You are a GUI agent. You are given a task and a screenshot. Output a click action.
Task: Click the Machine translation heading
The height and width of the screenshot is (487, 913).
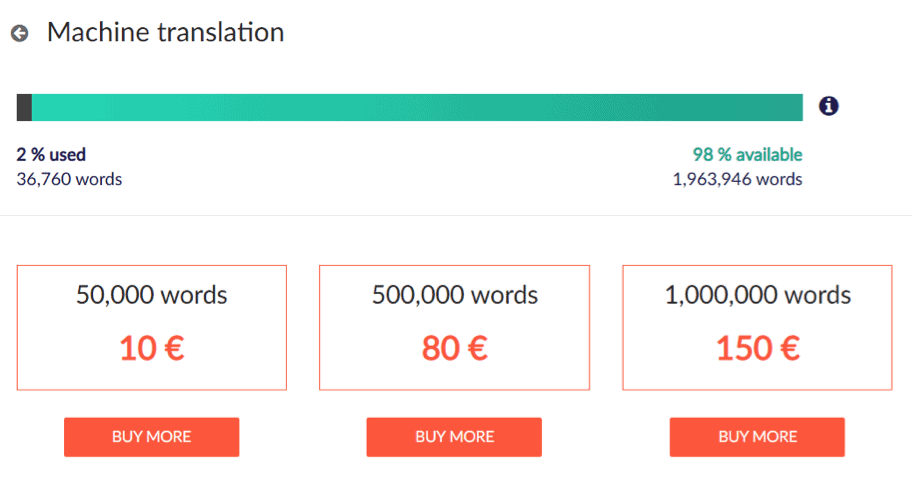[x=165, y=32]
